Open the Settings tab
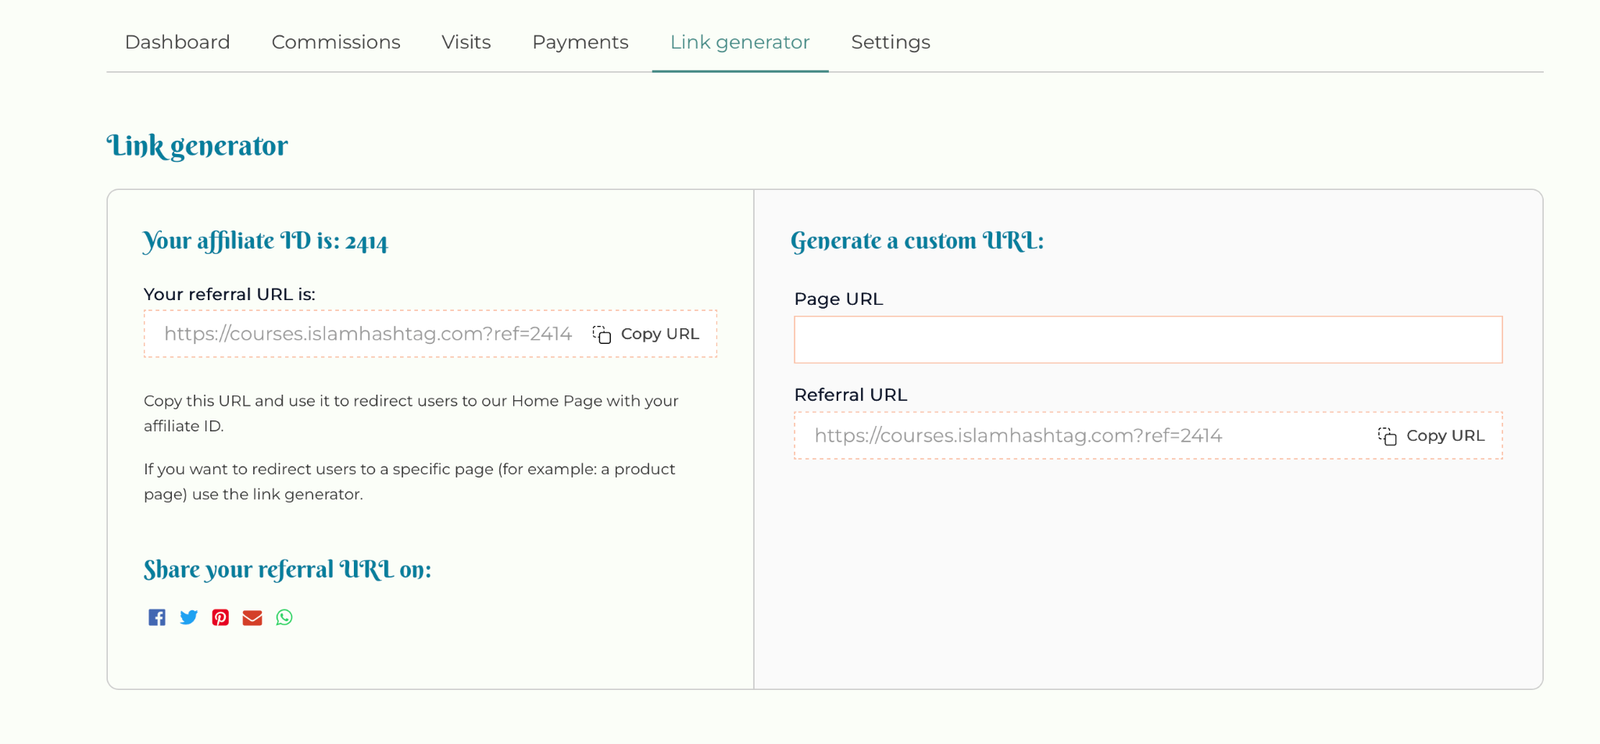This screenshot has height=744, width=1600. [891, 42]
